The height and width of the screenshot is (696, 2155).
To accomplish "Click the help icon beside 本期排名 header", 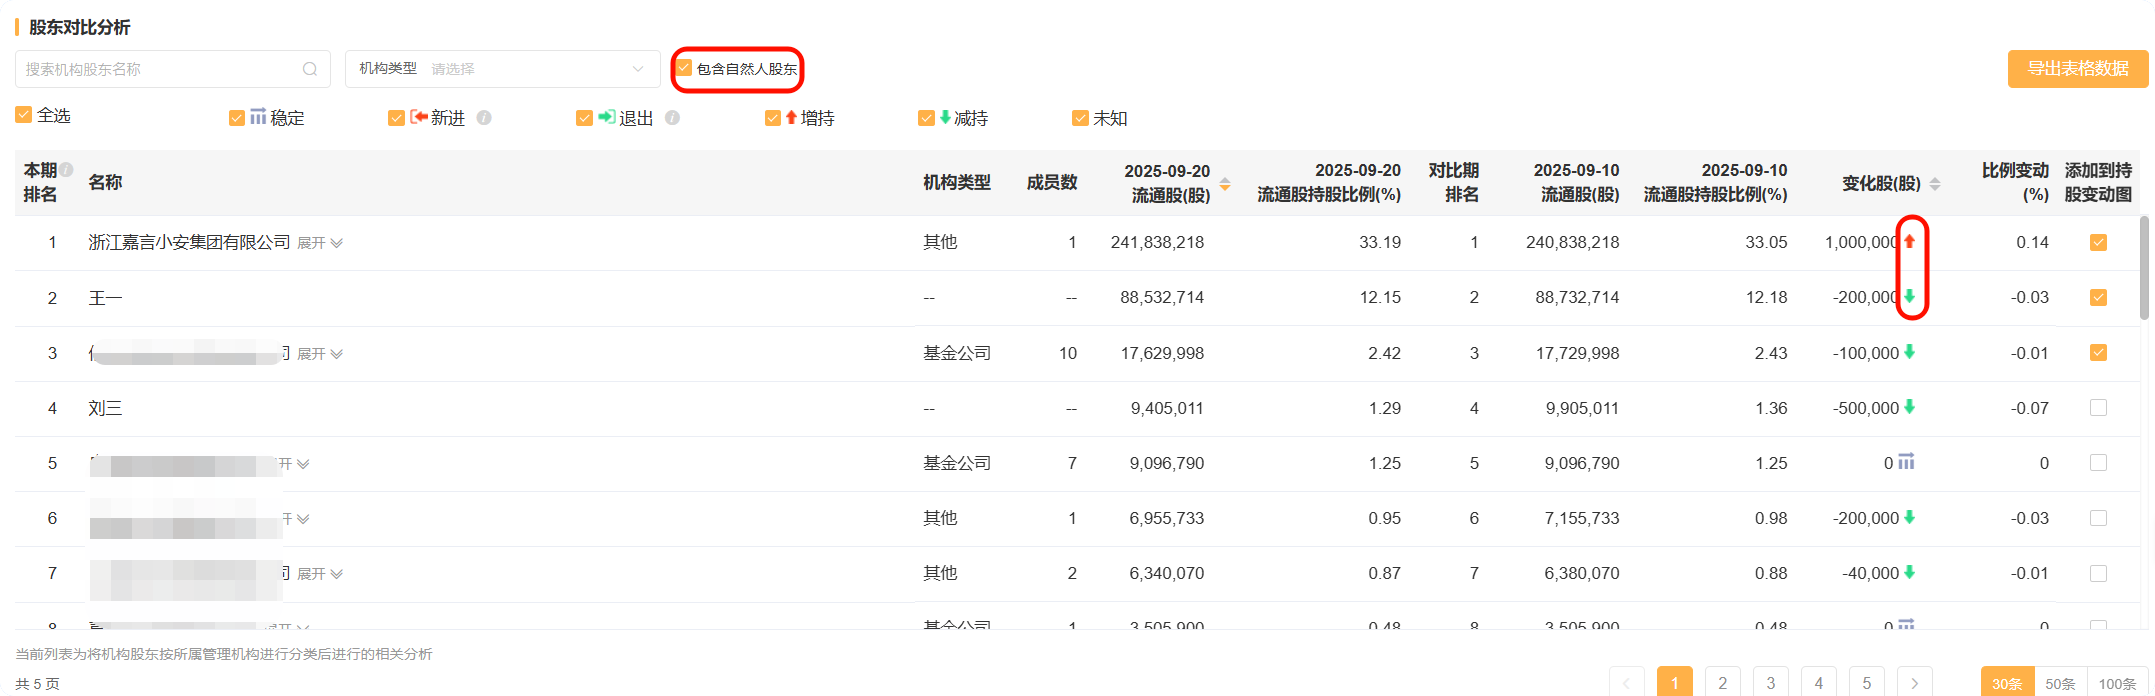I will click(x=66, y=170).
